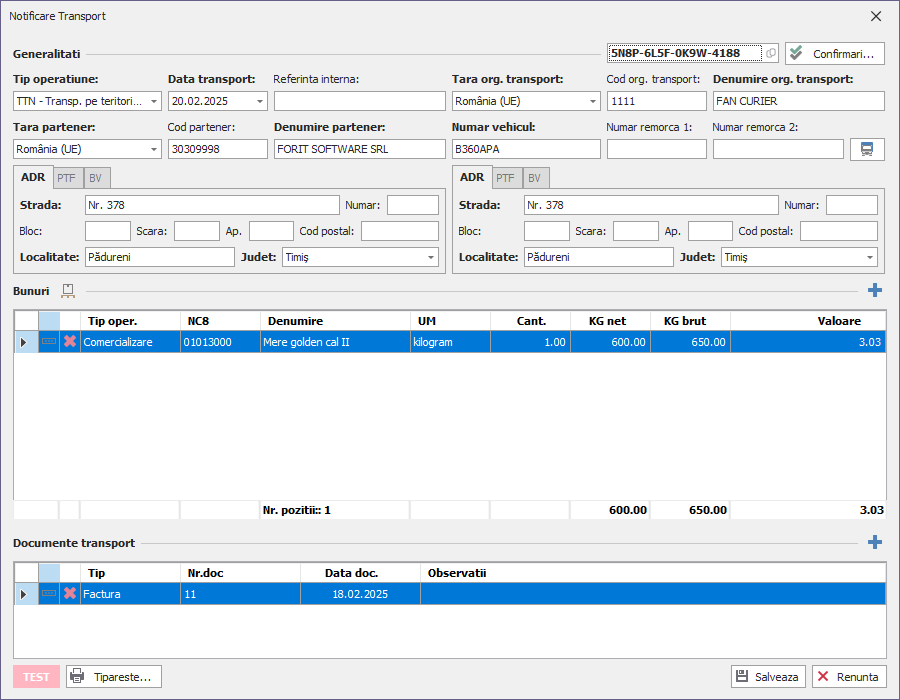Click the vehicle icon beside Numar remorca 2

pyautogui.click(x=867, y=149)
